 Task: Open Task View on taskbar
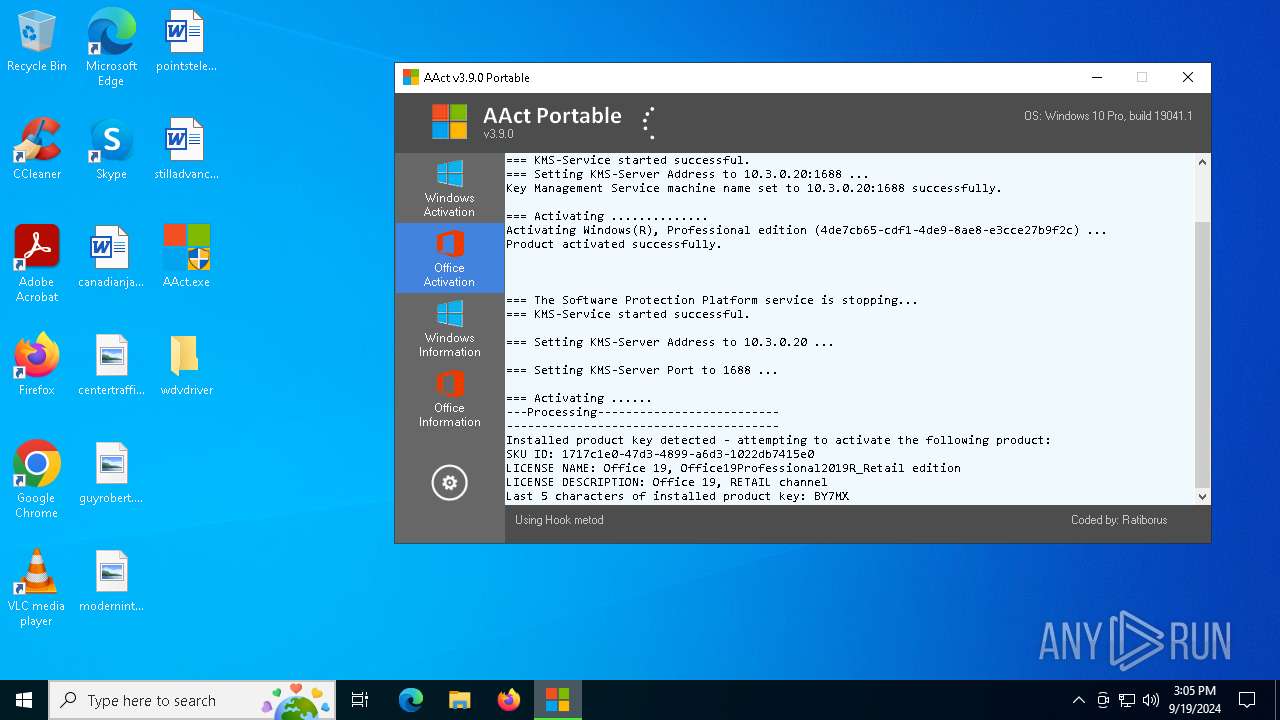tap(360, 700)
